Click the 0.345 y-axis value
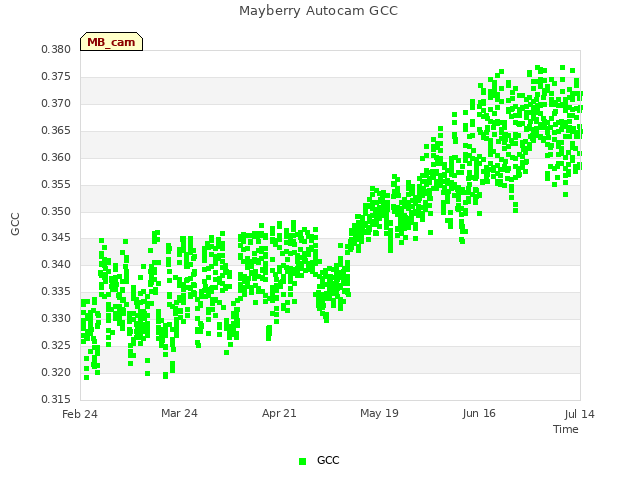Image resolution: width=640 pixels, height=480 pixels. pos(56,237)
